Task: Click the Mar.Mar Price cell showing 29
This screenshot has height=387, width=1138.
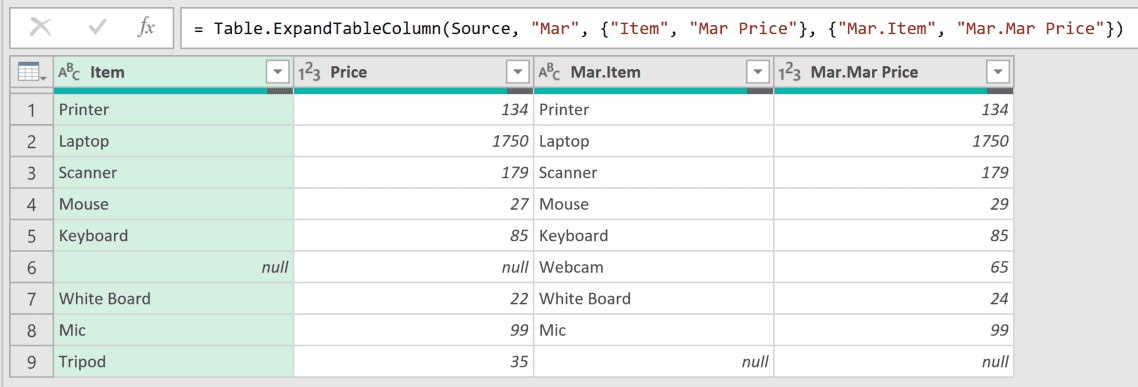Action: [x=893, y=205]
